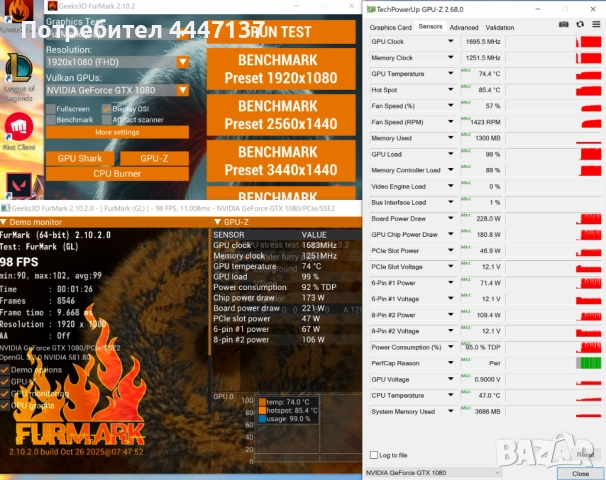Click the RUN TEST button
The width and height of the screenshot is (606, 480).
[281, 32]
